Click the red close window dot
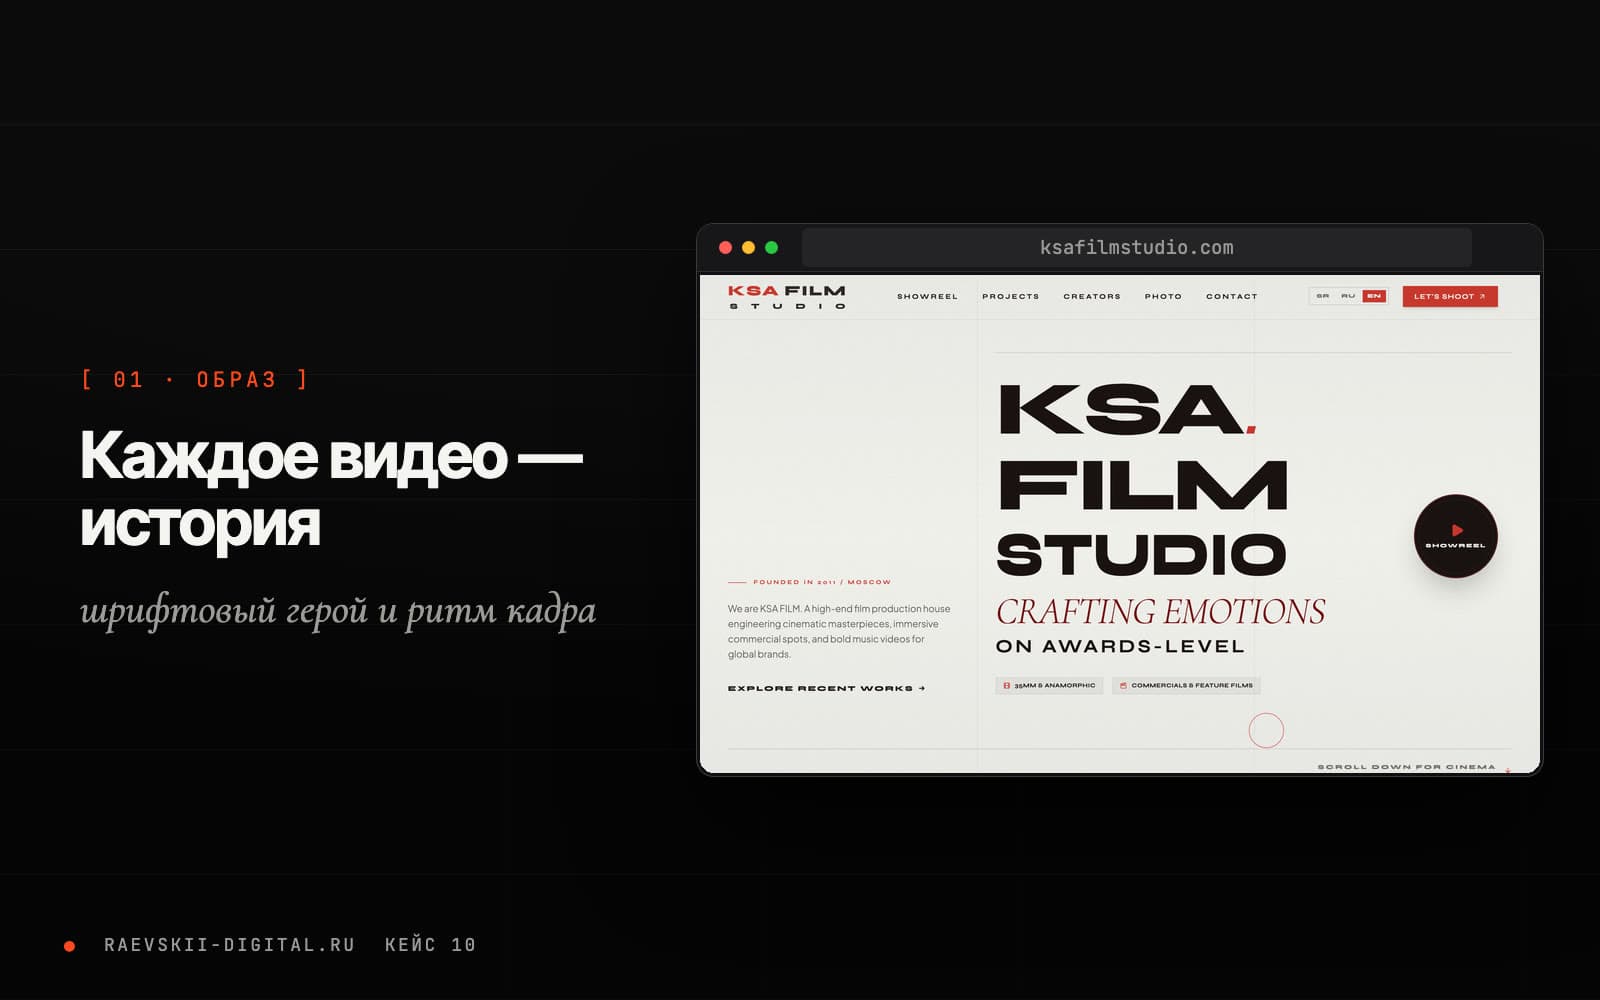The width and height of the screenshot is (1600, 1000). point(726,248)
